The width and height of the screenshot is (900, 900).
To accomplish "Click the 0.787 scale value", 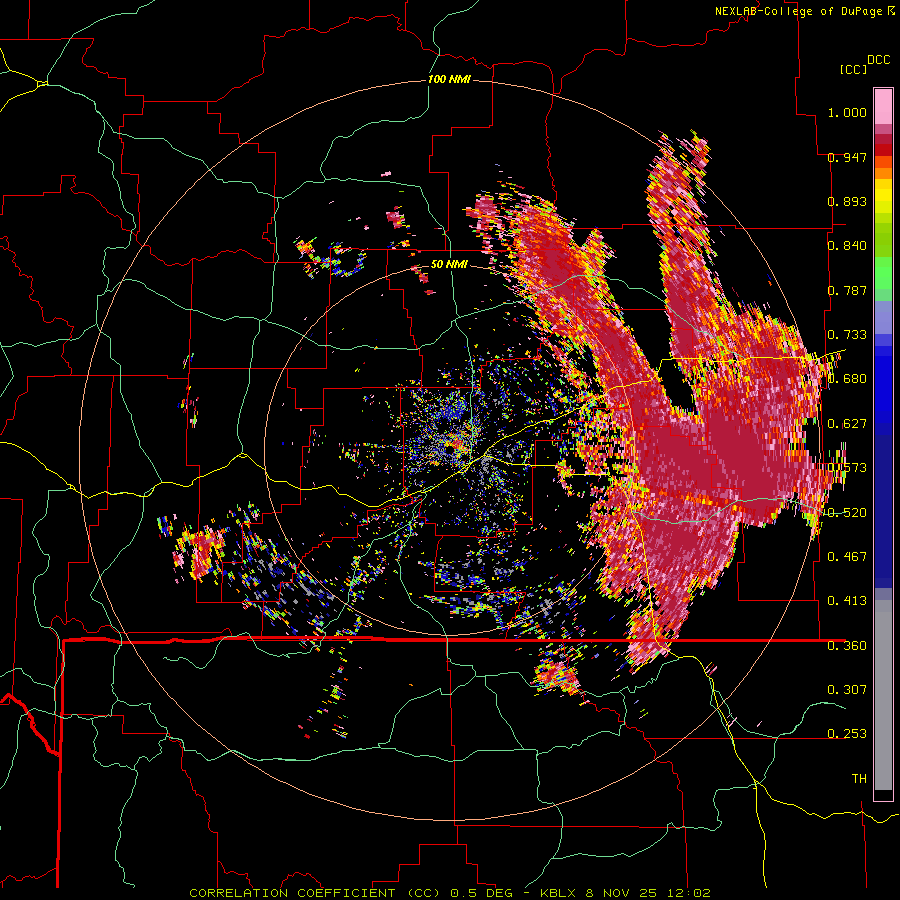I will click(x=847, y=290).
